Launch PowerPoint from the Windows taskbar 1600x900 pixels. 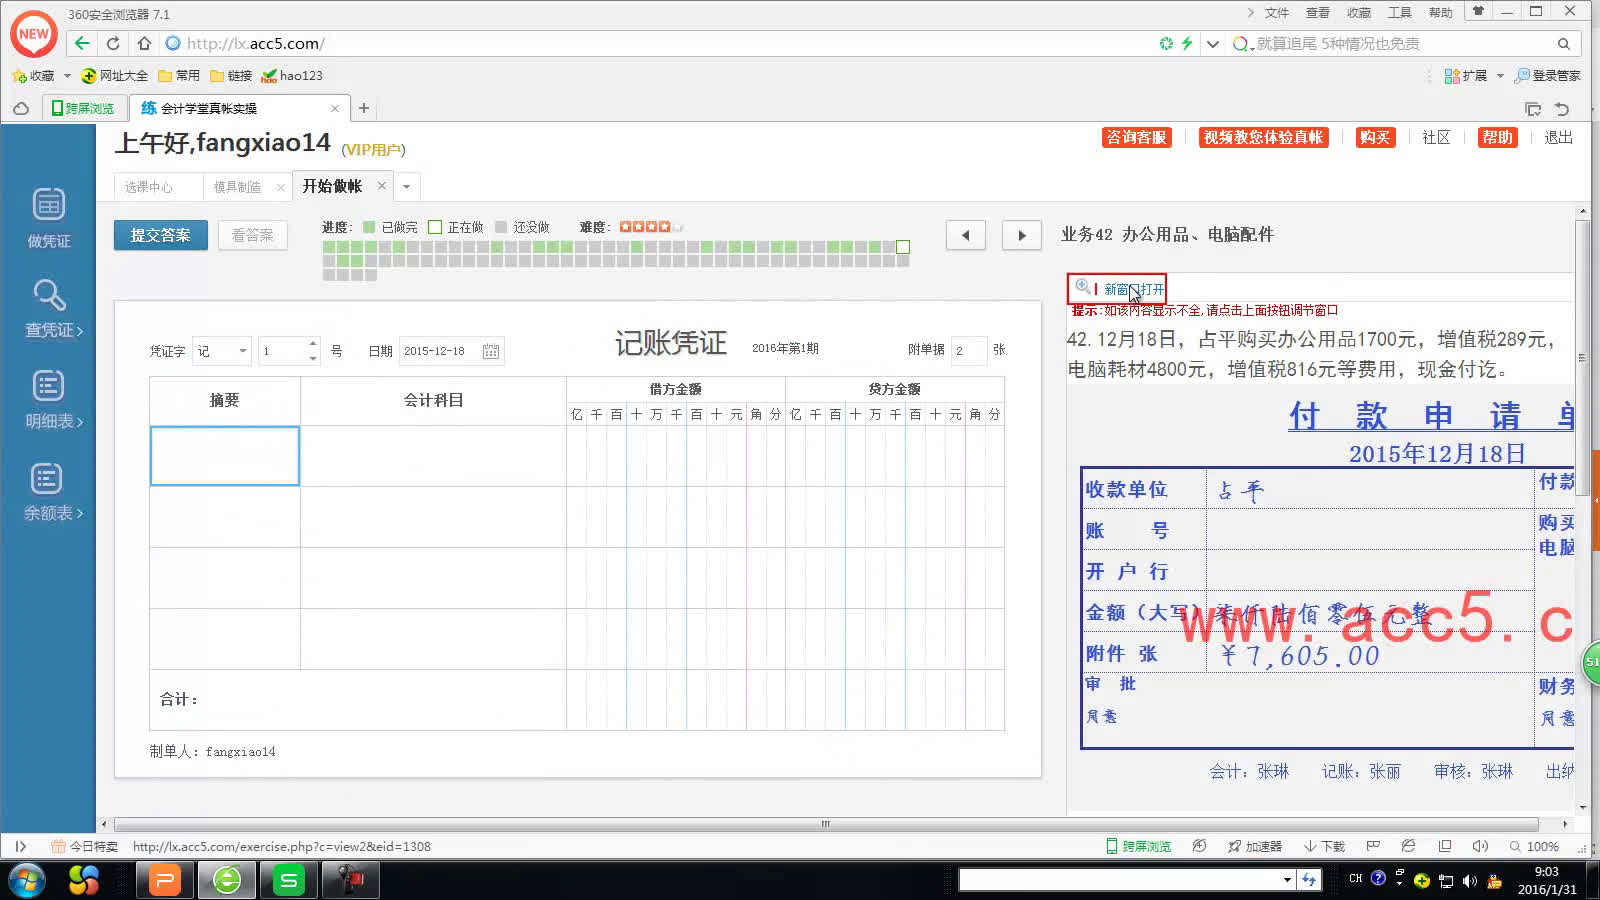164,880
